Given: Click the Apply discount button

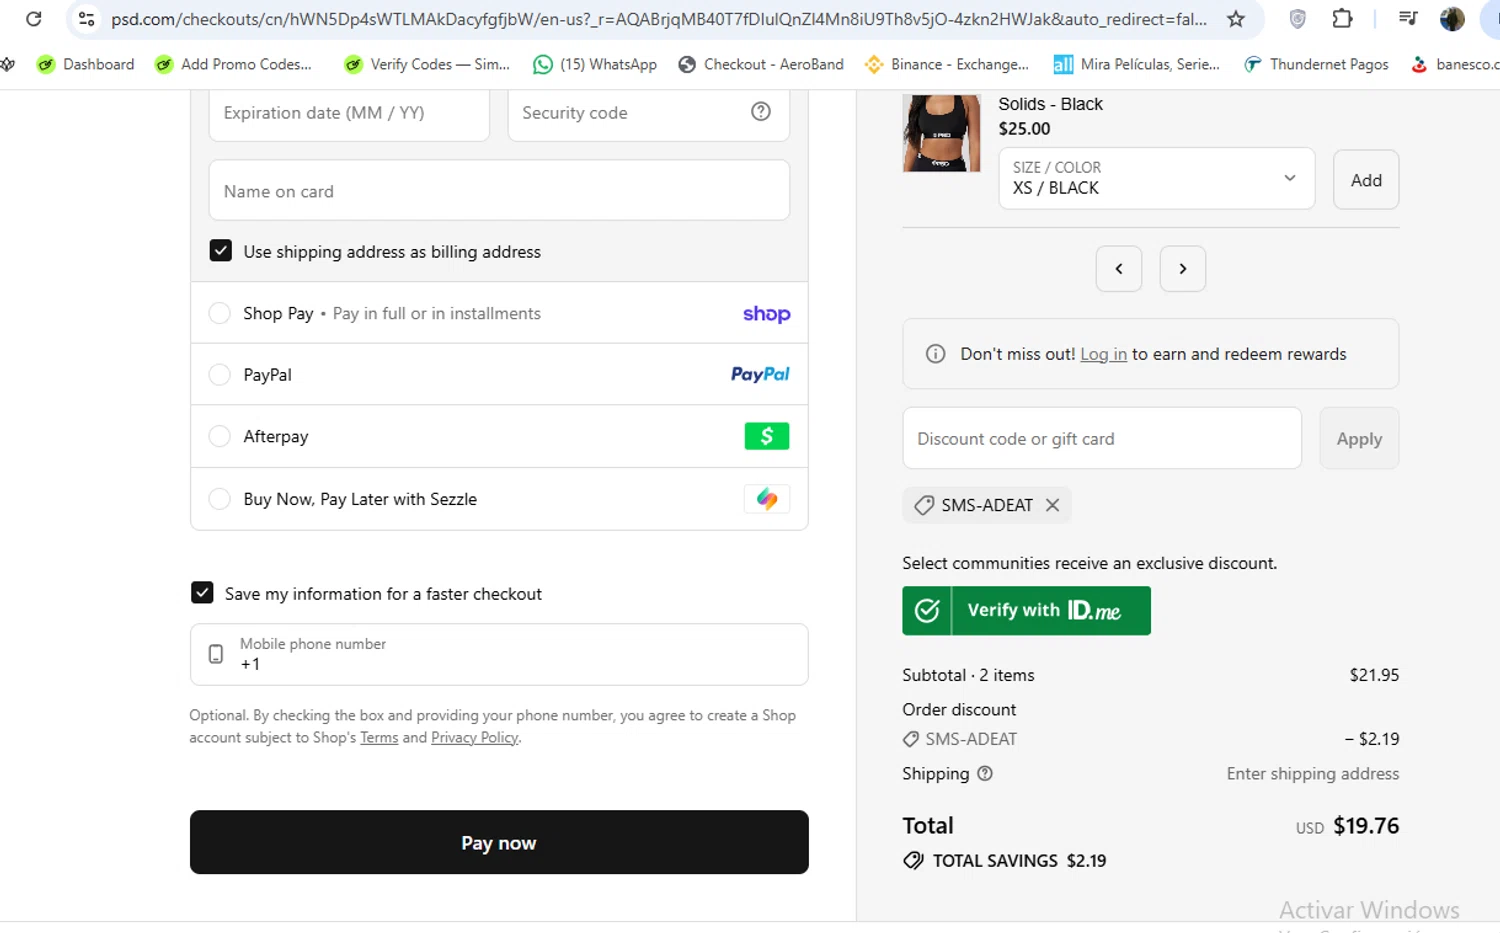Looking at the screenshot, I should pos(1359,438).
